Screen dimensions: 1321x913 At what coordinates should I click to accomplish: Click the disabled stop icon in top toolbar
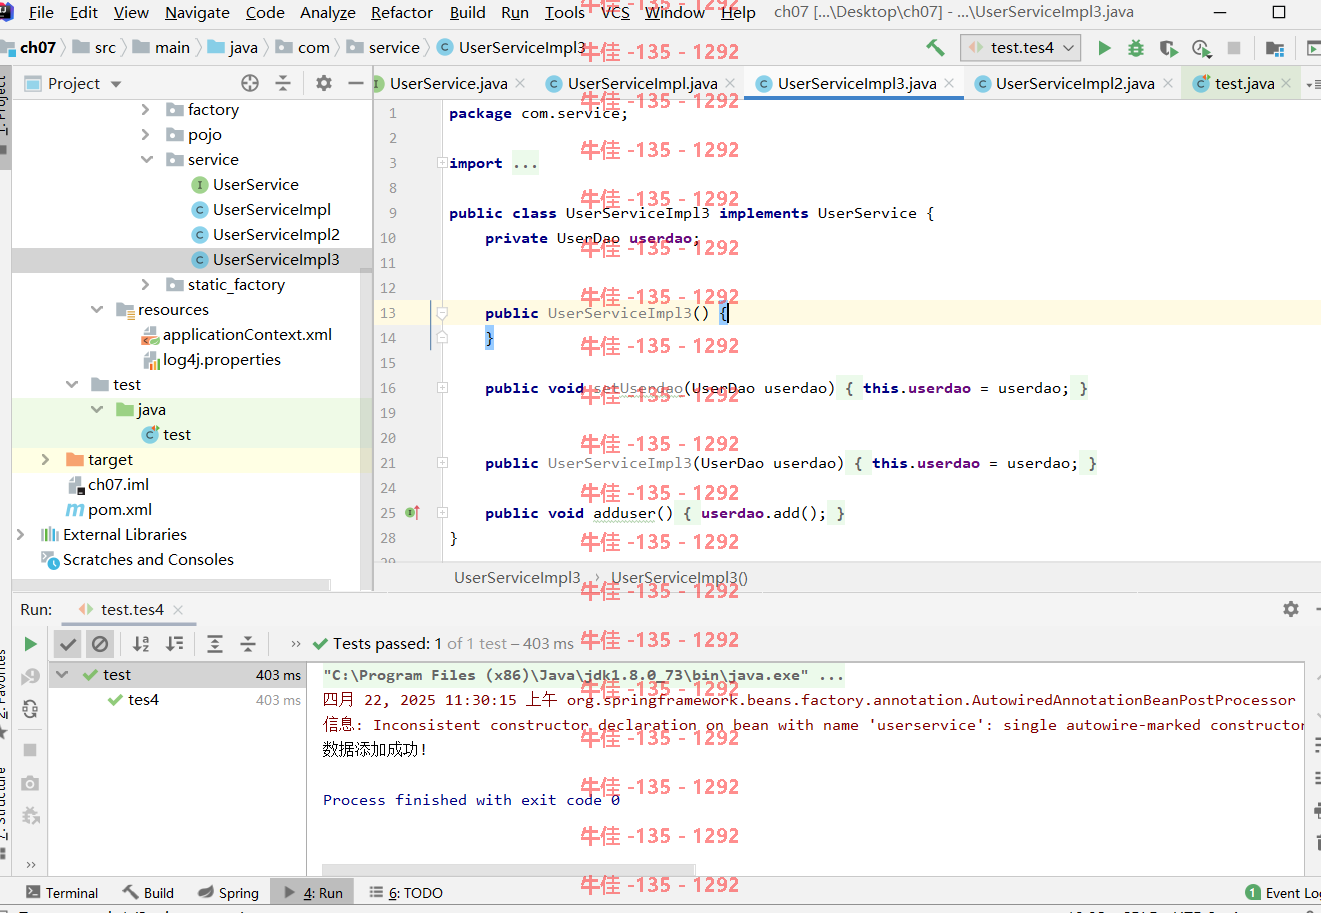pyautogui.click(x=1234, y=48)
